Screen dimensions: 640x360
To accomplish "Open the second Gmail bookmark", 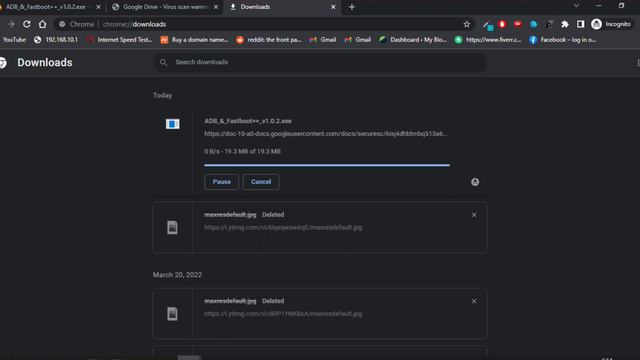I will [x=358, y=40].
